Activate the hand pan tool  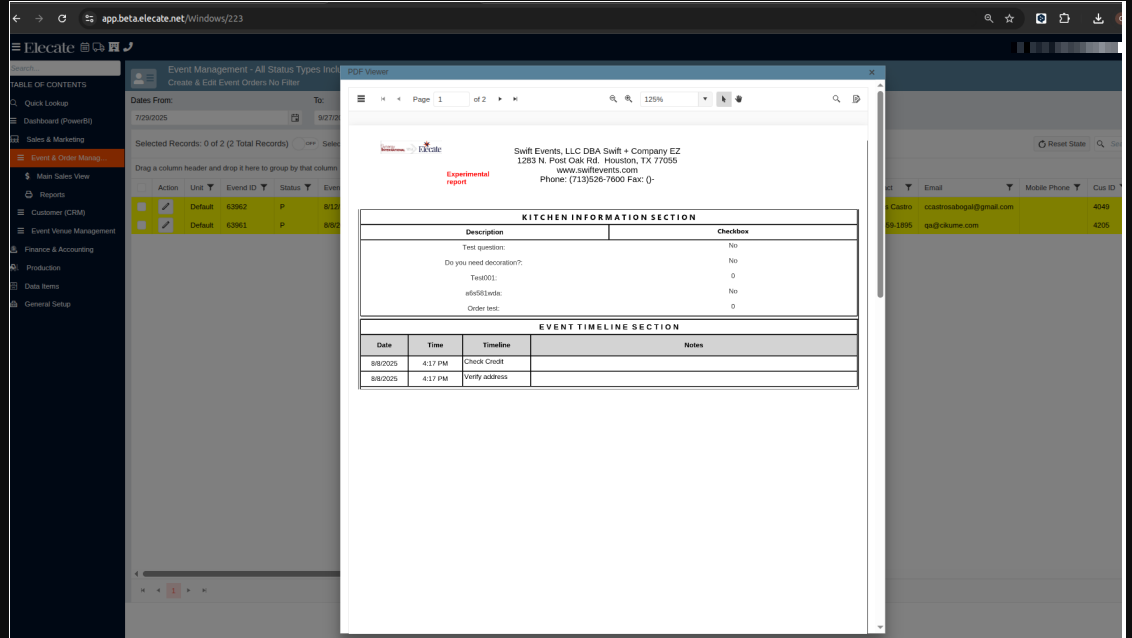(x=739, y=99)
